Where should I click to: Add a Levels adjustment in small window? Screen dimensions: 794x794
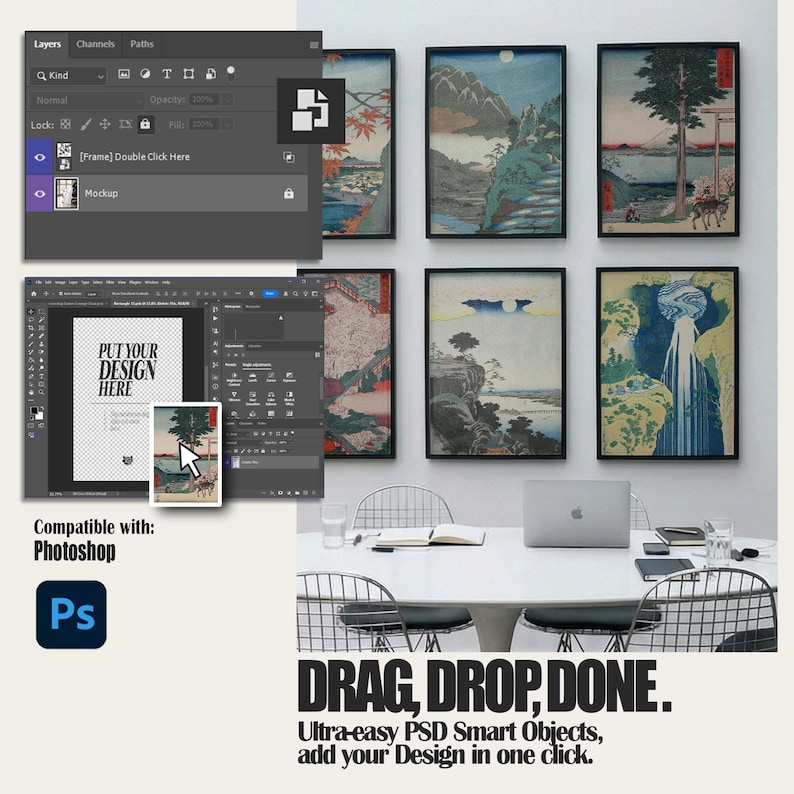click(x=253, y=377)
